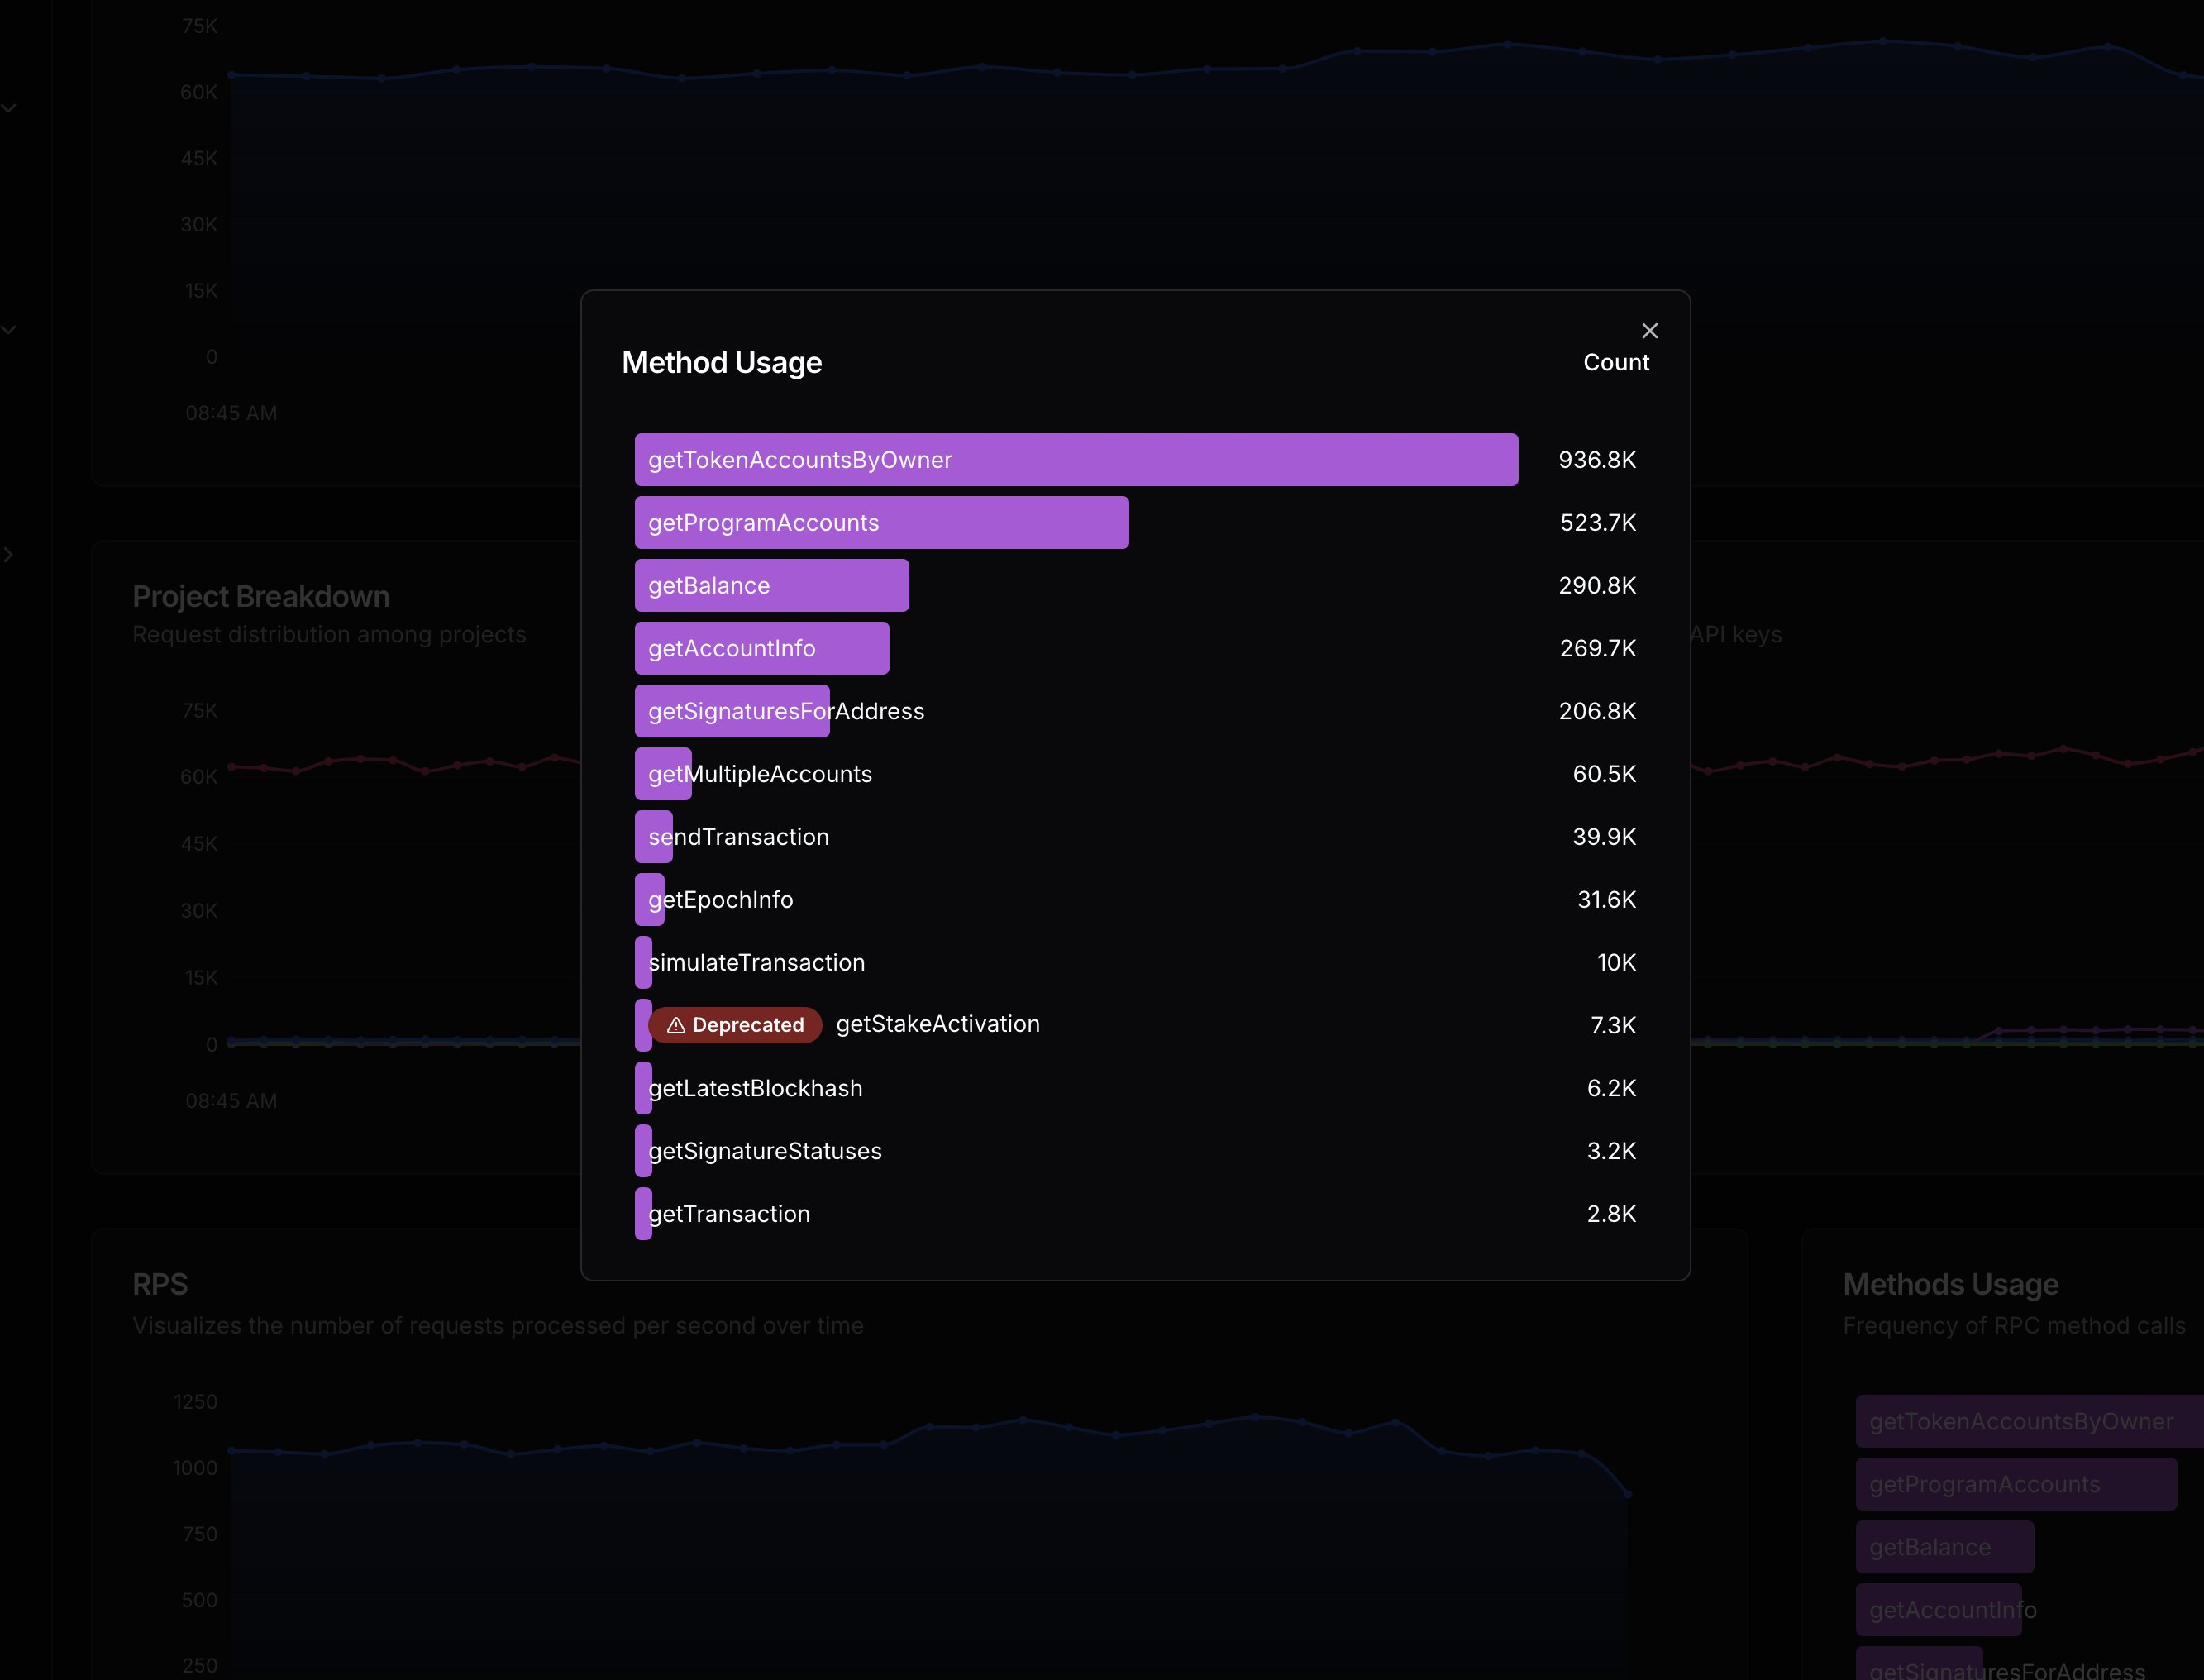This screenshot has height=1680, width=2204.
Task: Click the getProgramAccounts bar
Action: point(881,522)
